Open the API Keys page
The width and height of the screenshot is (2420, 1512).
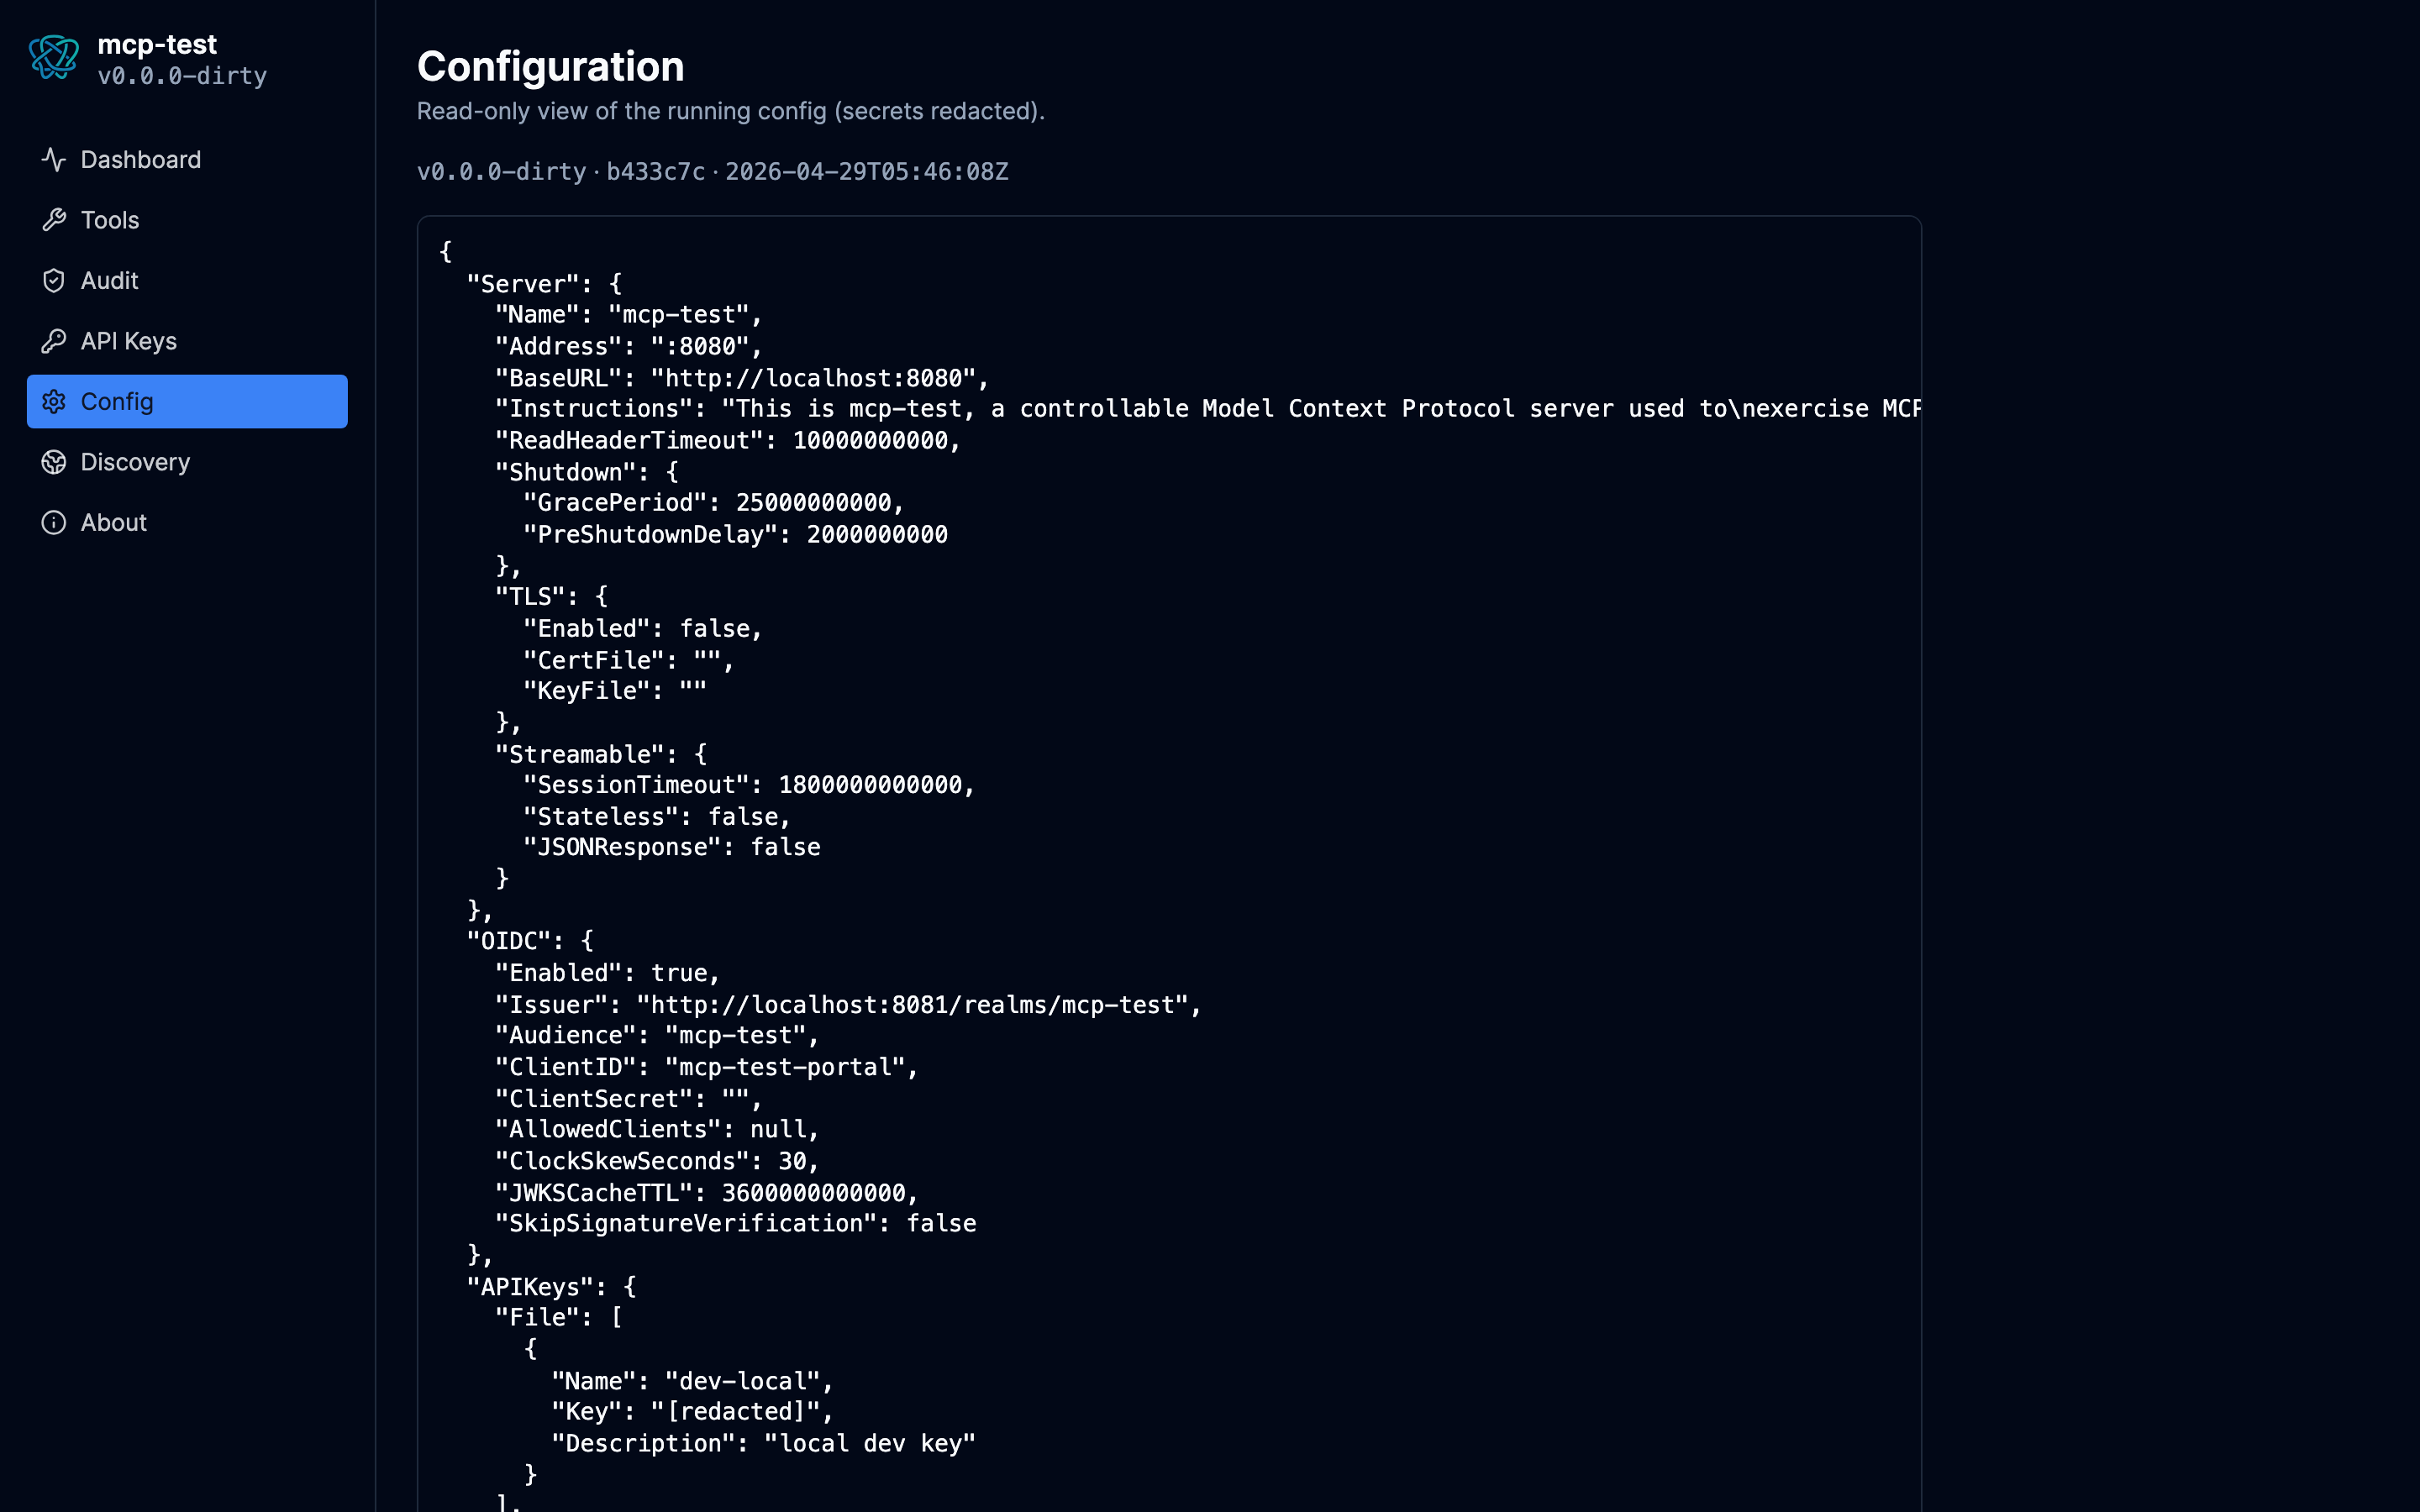pos(129,341)
